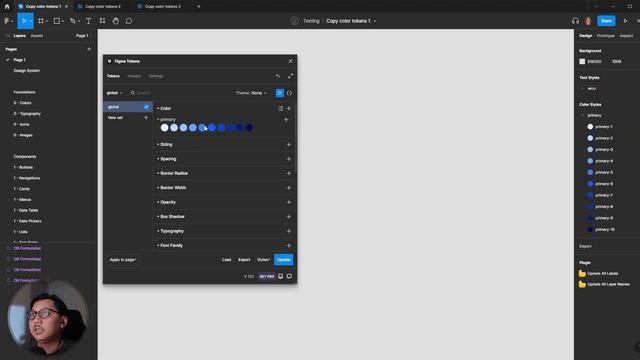Open the Figma main menu icon
Screen dimensions: 640x360
pyautogui.click(x=7, y=21)
